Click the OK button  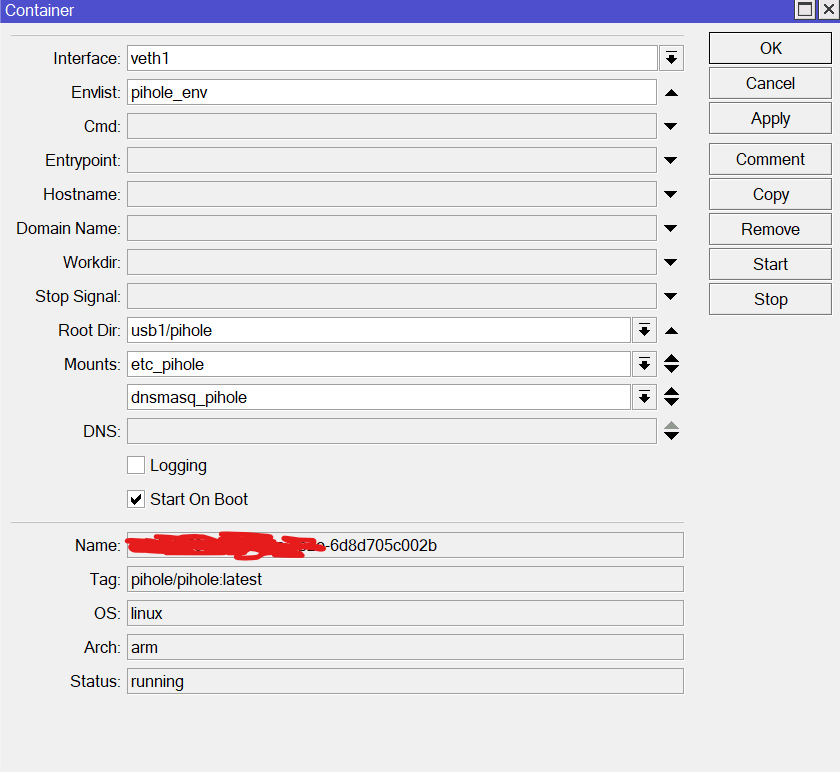coord(770,48)
